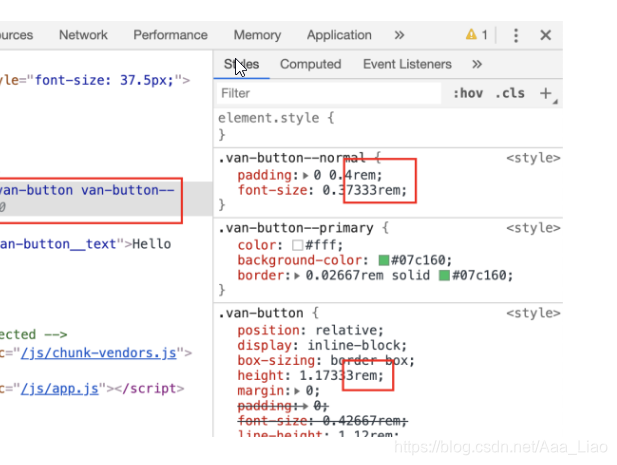The image size is (617, 465).
Task: Open the /js/app.js script link
Action: (x=59, y=389)
